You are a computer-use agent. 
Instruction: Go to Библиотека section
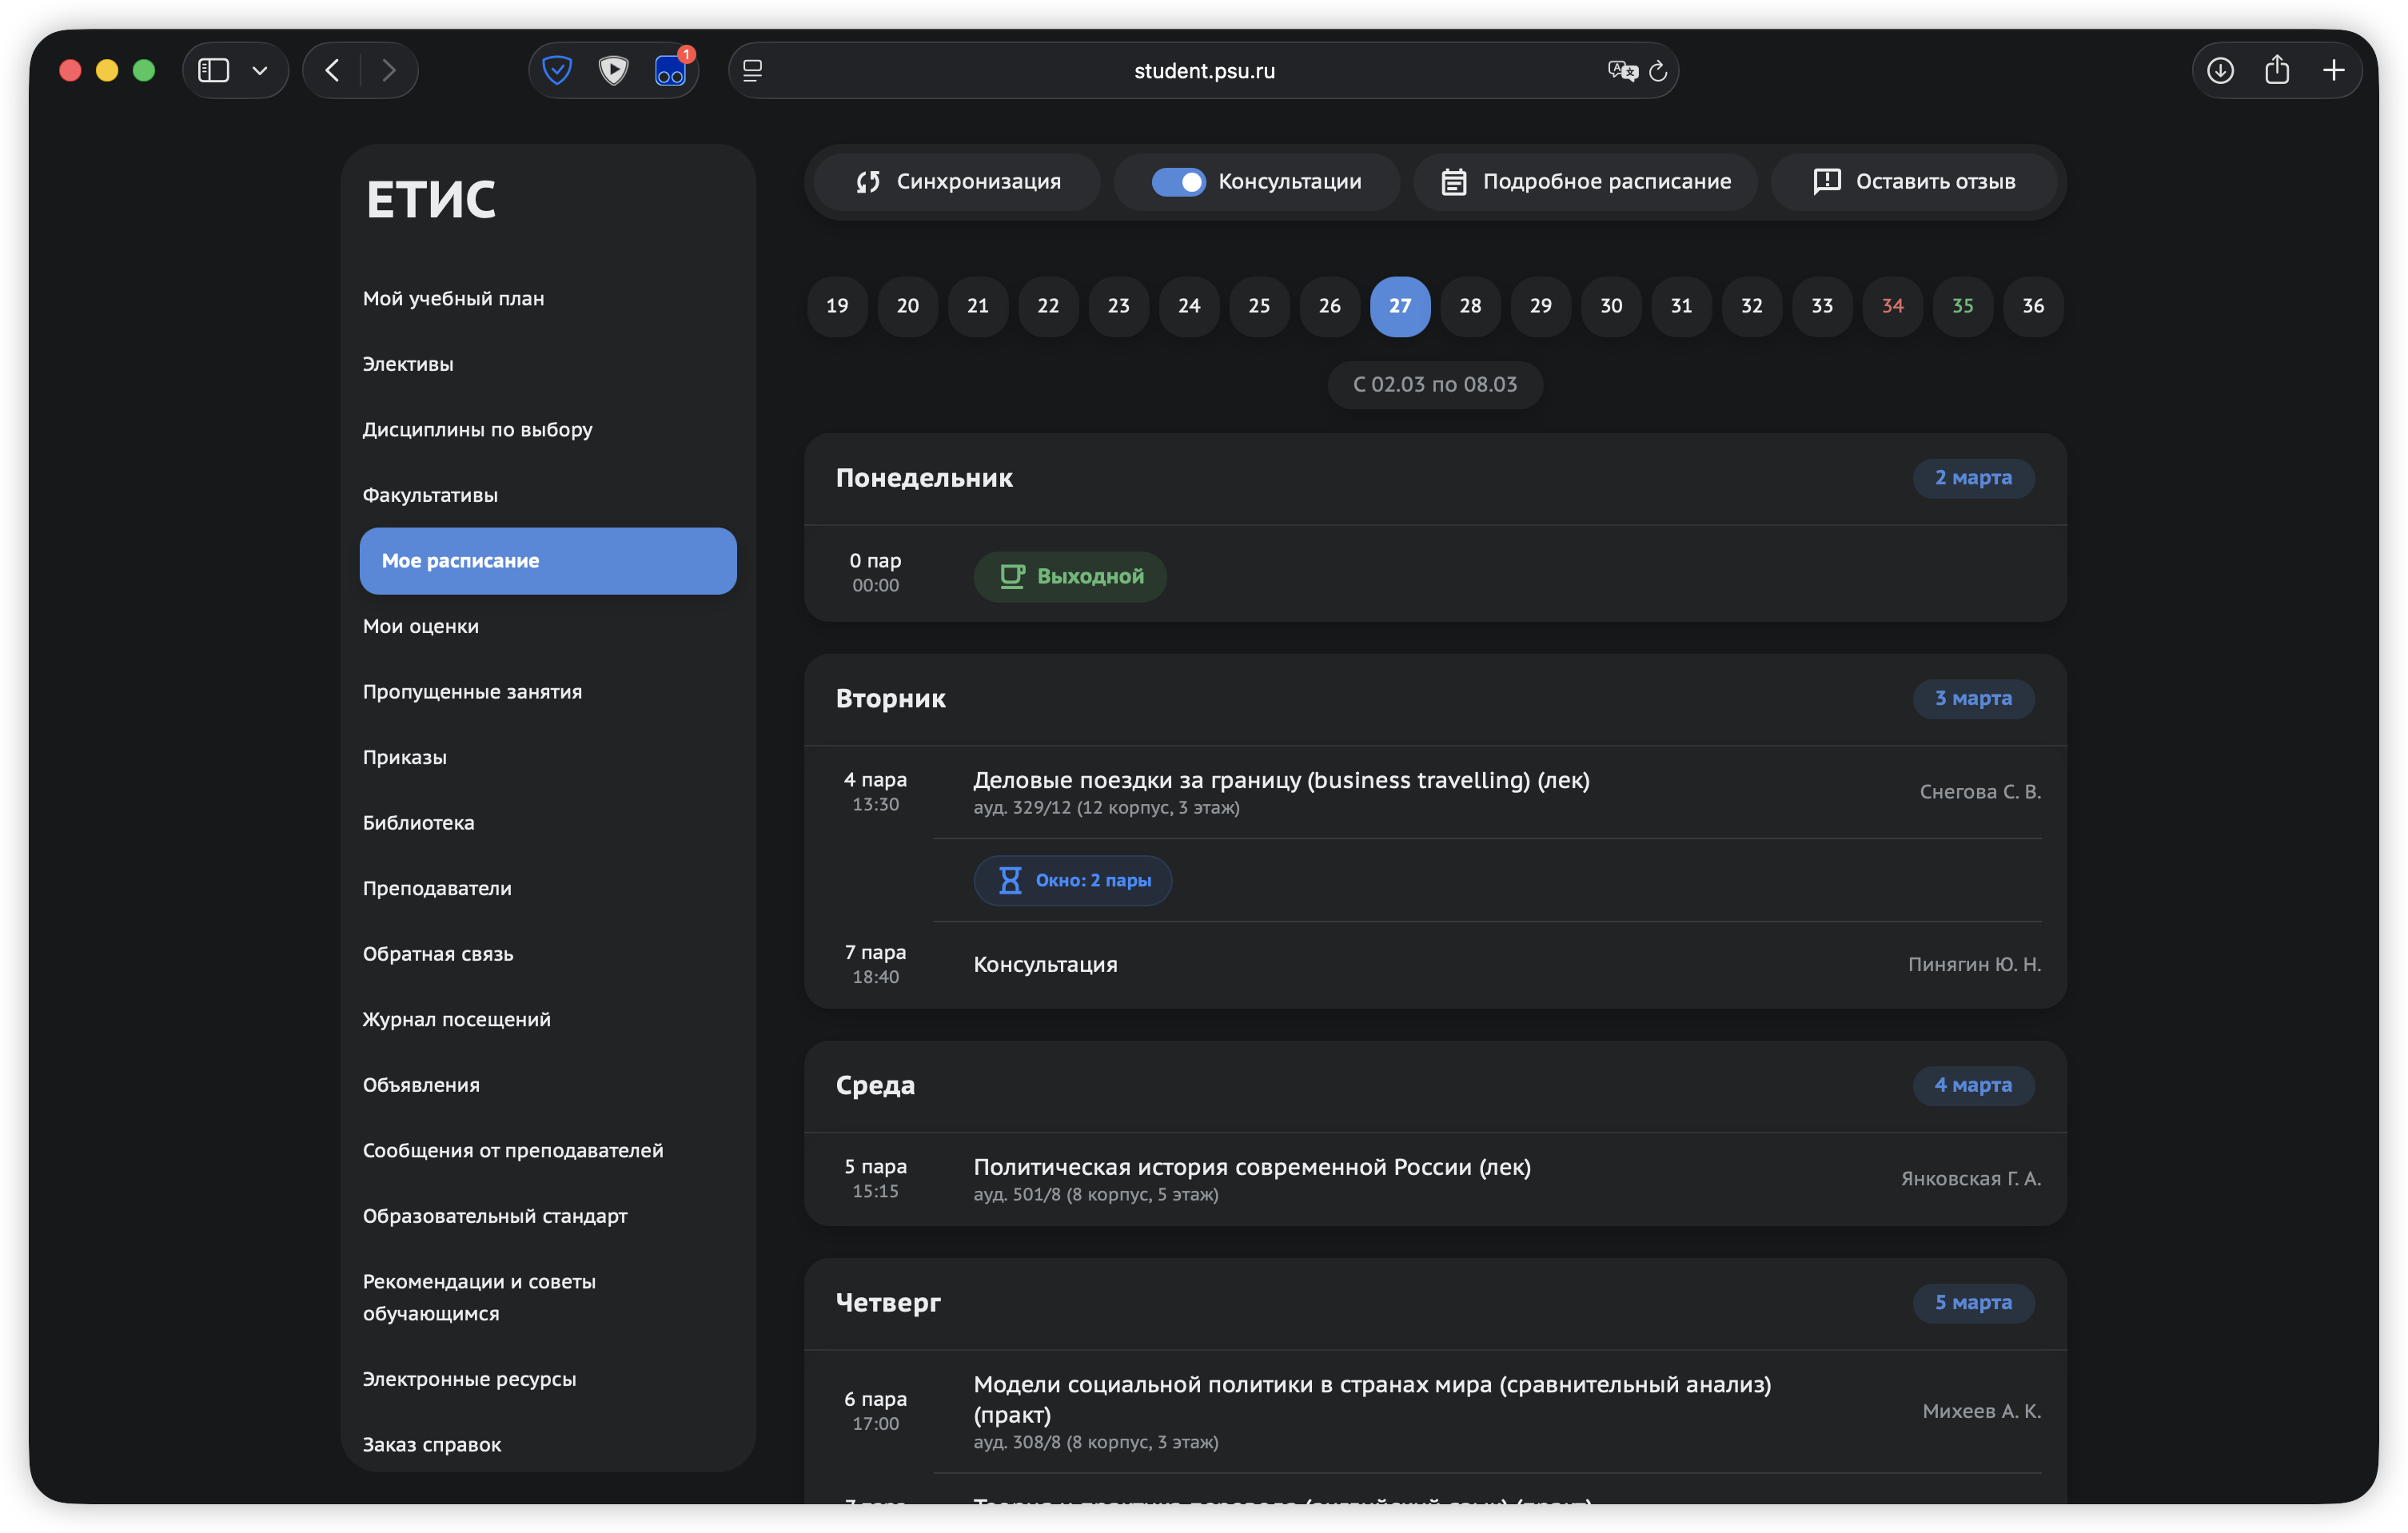pyautogui.click(x=419, y=823)
